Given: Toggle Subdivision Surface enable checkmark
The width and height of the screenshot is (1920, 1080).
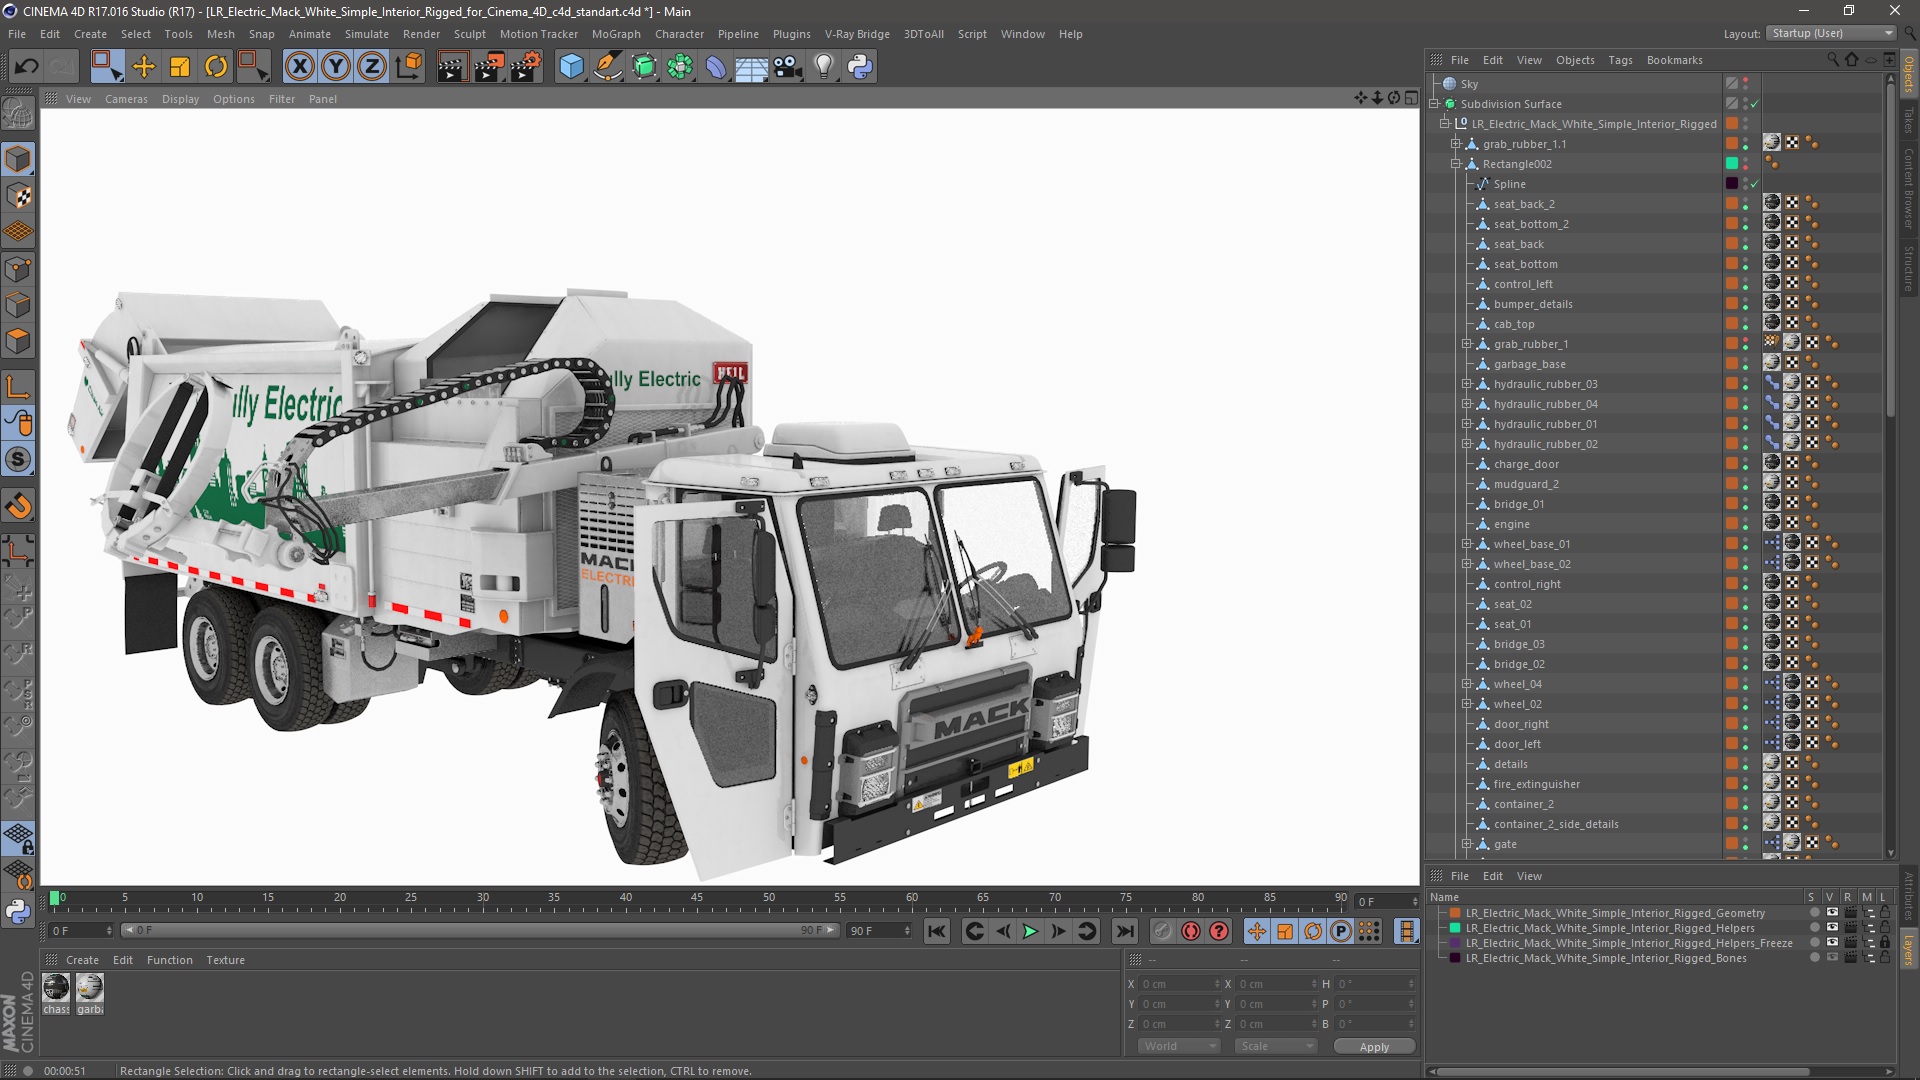Looking at the screenshot, I should (x=1755, y=104).
